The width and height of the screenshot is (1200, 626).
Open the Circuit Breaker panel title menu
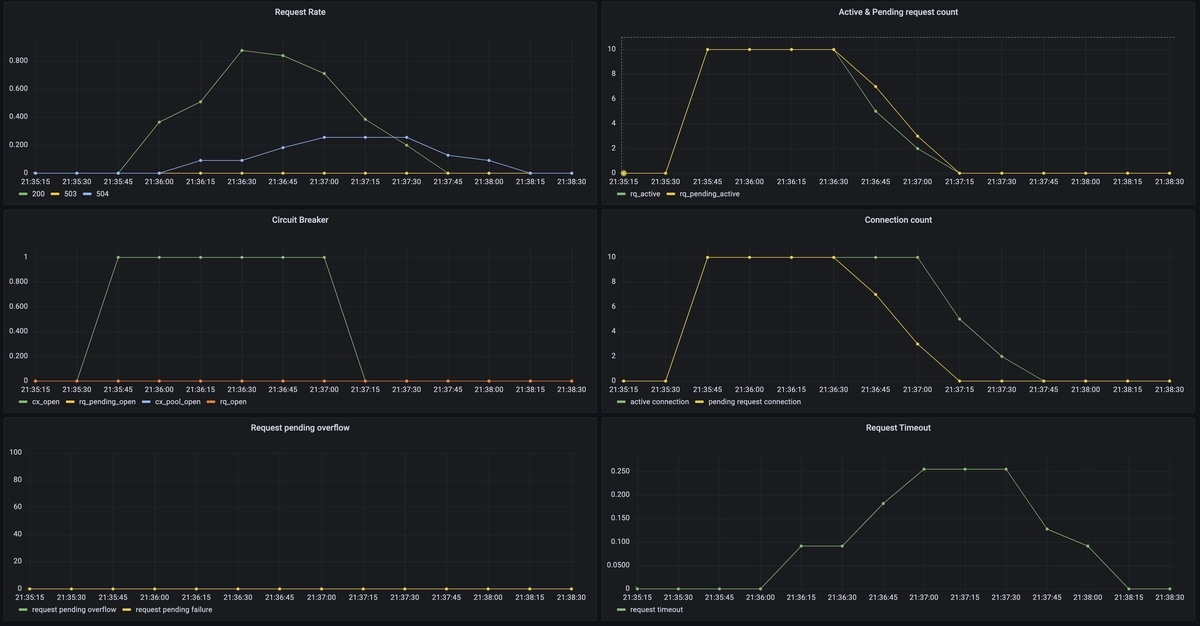tap(300, 220)
